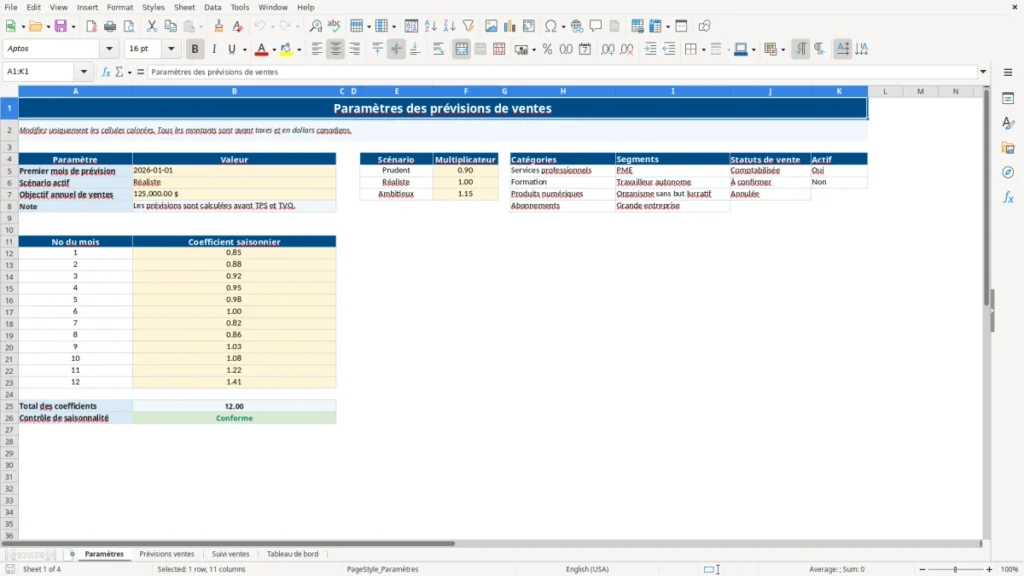Click the Save document icon
Screen dimensions: 1024x576
[60, 26]
